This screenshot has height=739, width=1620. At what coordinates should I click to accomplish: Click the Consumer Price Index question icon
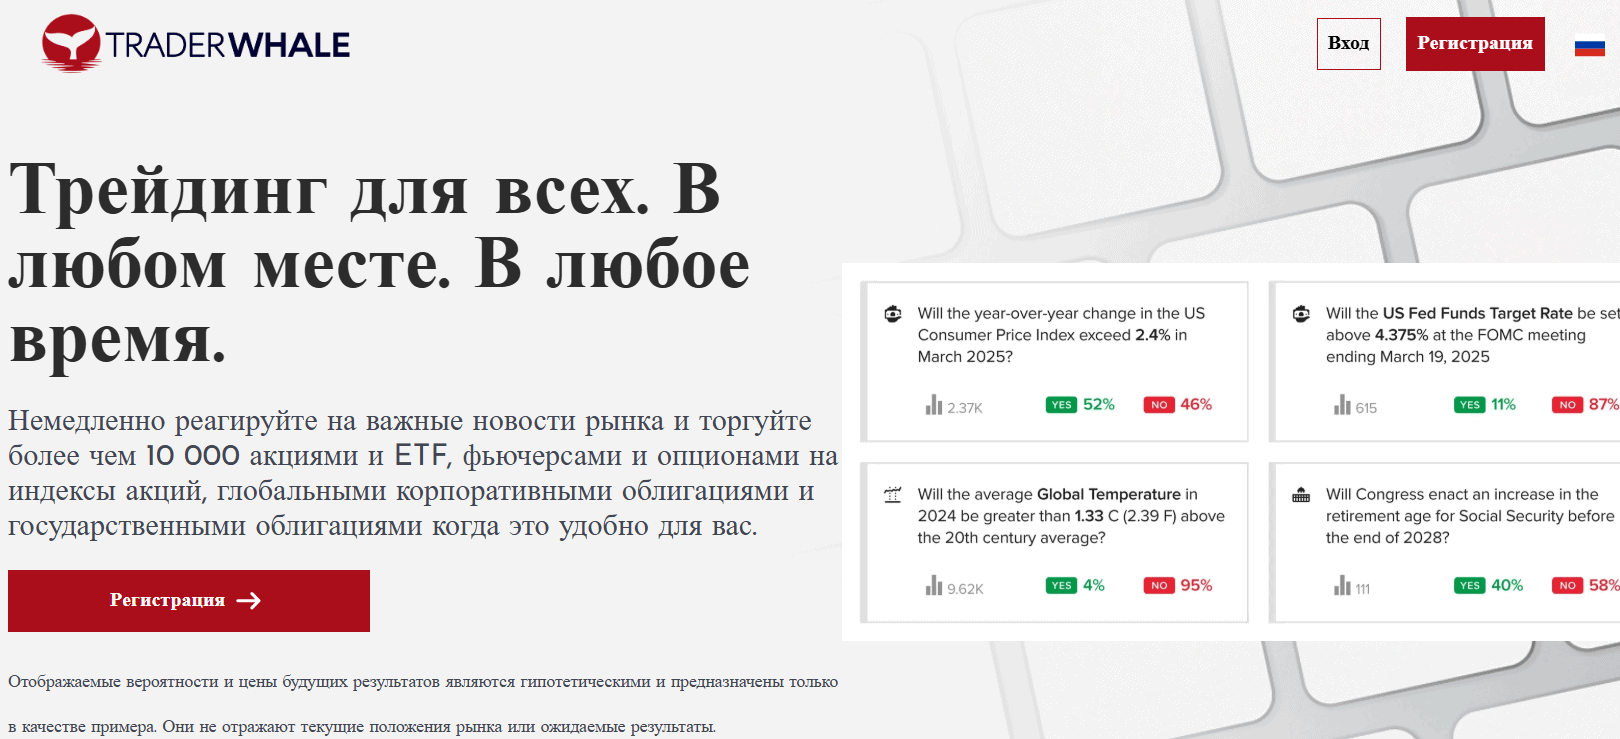[x=893, y=314]
